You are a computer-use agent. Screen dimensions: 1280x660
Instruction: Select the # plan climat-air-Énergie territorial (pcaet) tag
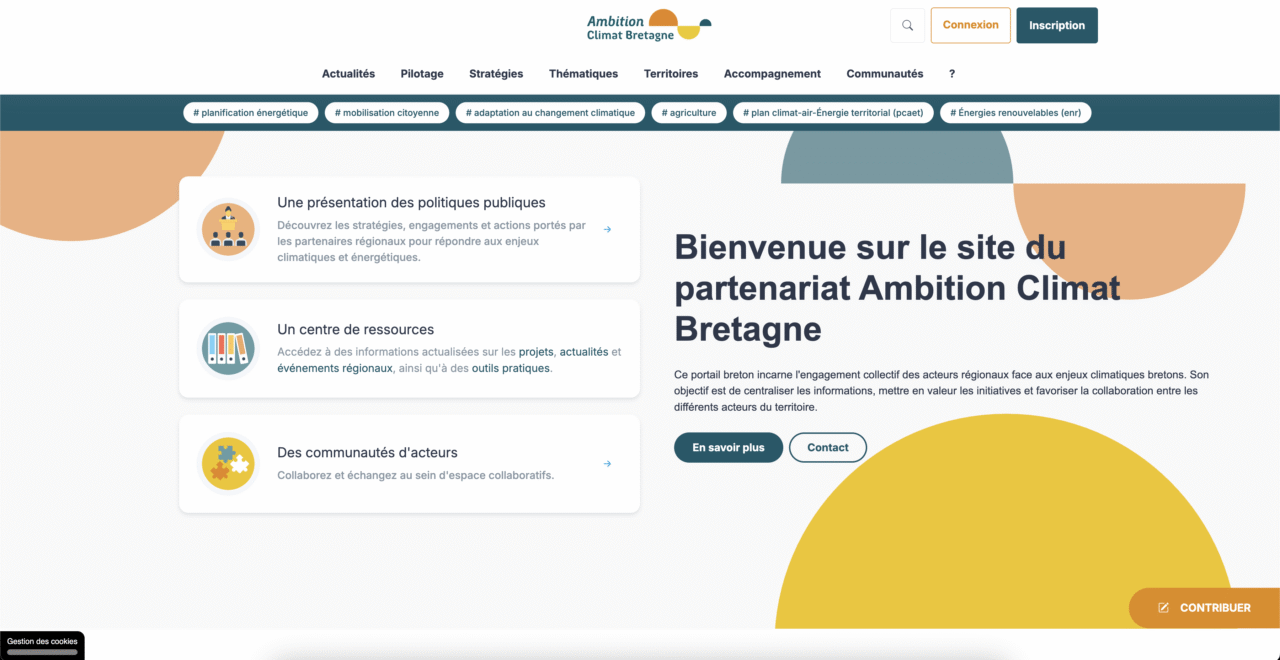tap(833, 113)
